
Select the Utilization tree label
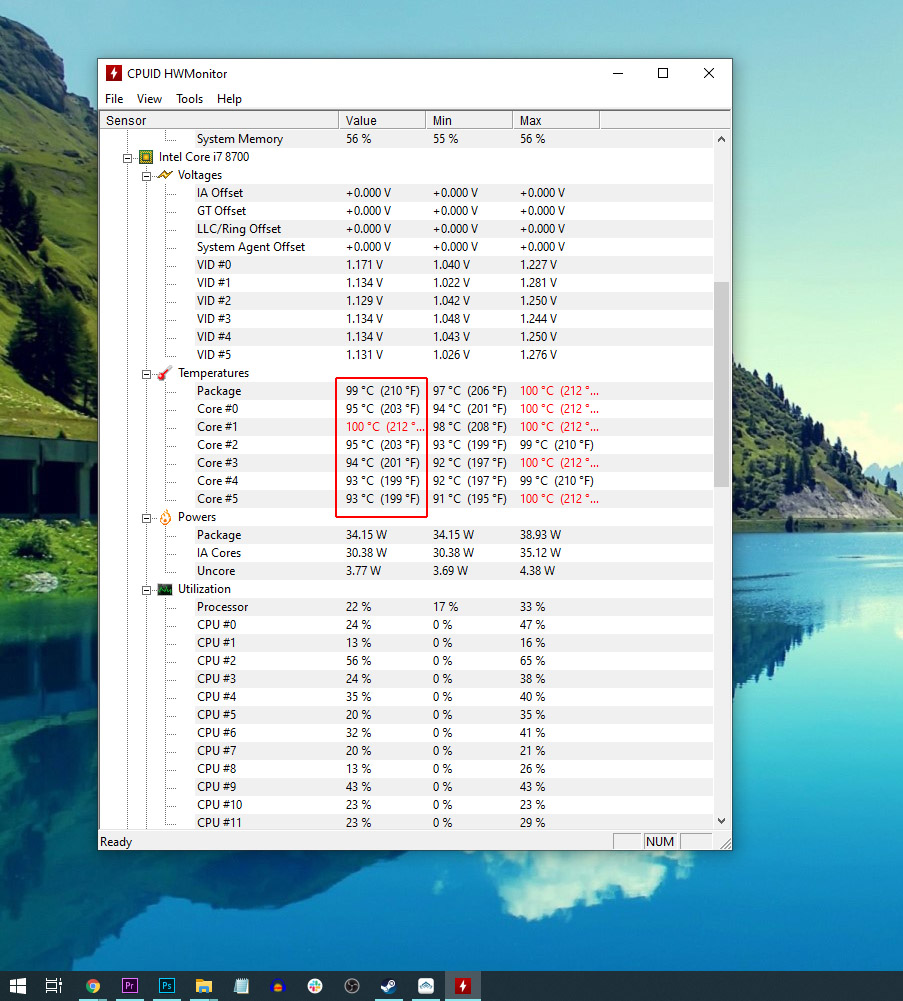click(x=204, y=589)
